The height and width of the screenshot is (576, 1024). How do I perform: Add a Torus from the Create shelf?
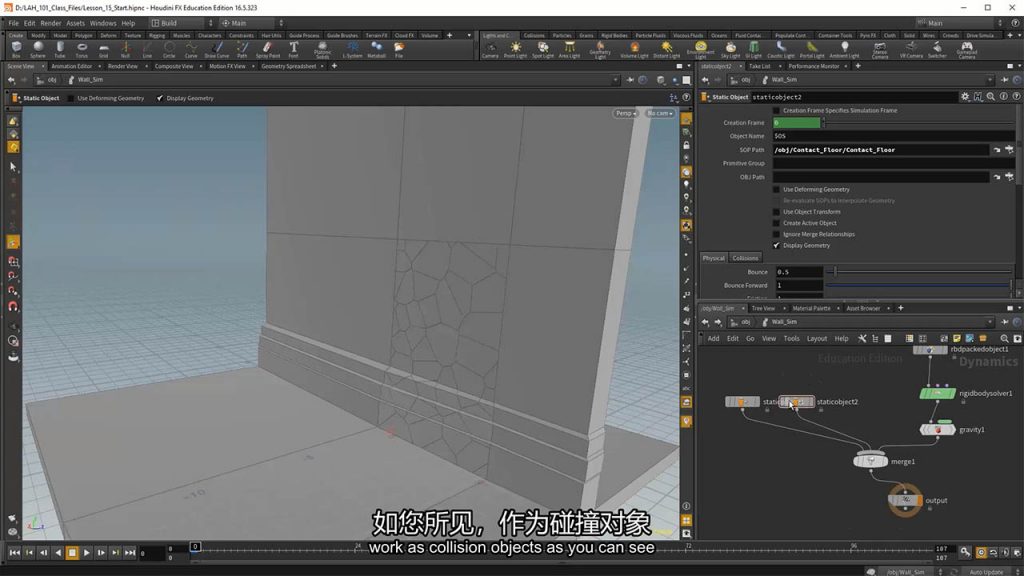82,50
